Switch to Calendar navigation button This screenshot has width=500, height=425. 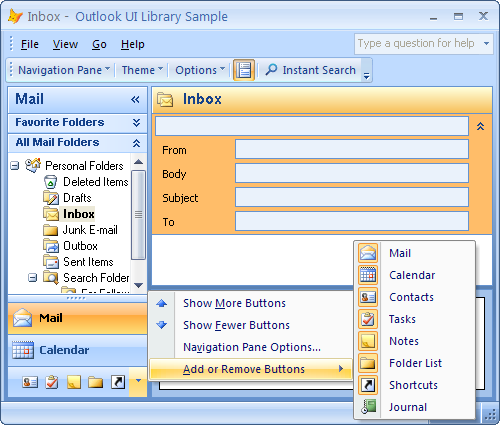77,350
